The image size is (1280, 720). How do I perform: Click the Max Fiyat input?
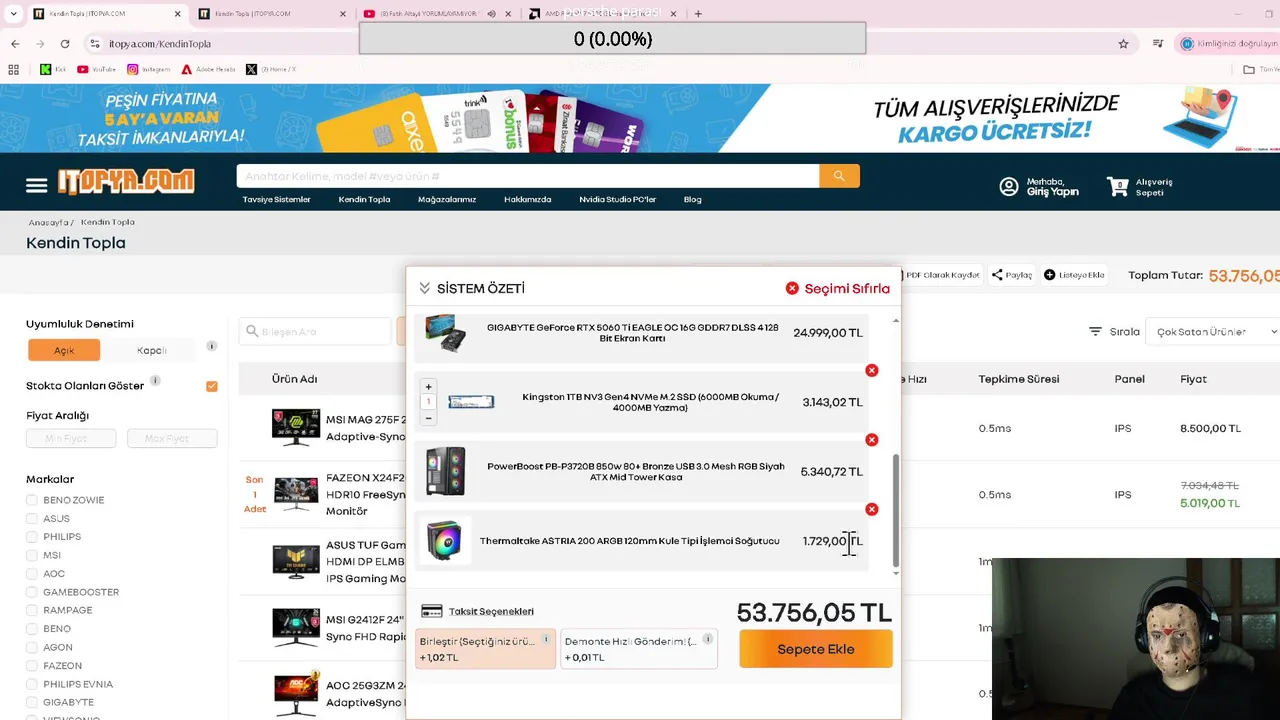pyautogui.click(x=173, y=438)
